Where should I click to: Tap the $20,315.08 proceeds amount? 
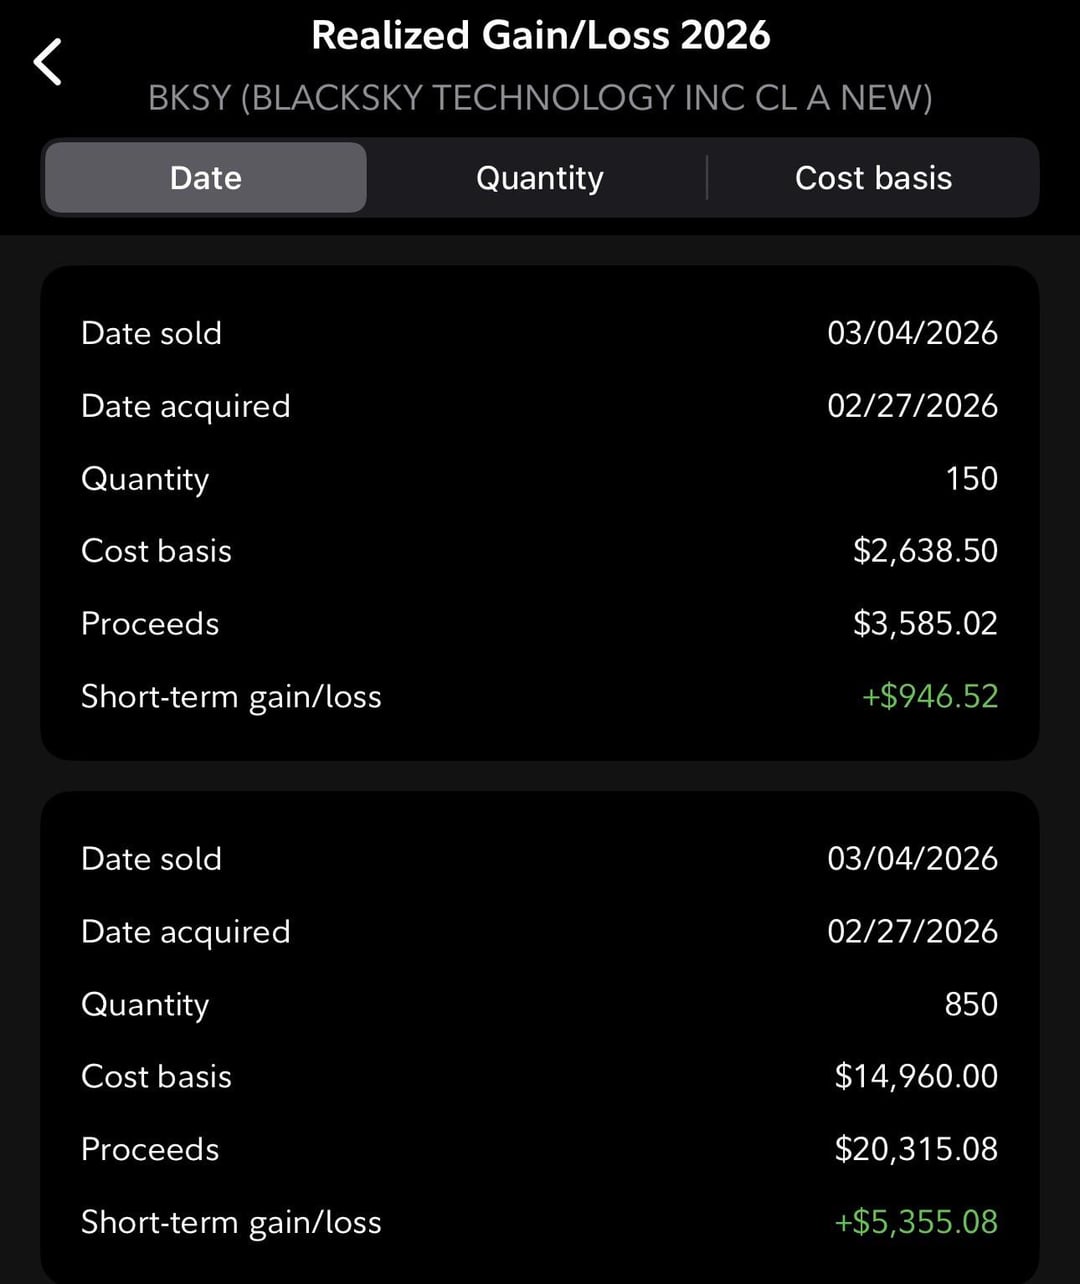coord(916,1148)
